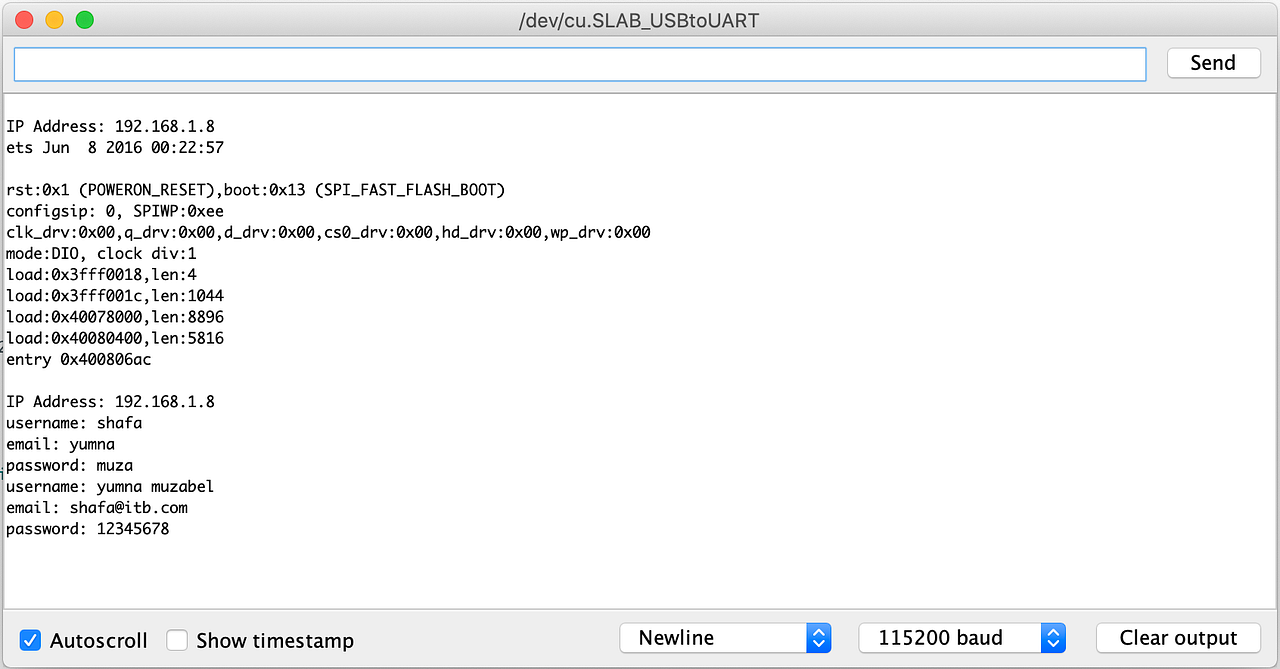This screenshot has width=1280, height=669.
Task: Click the yellow minimize traffic light icon
Action: pos(54,19)
